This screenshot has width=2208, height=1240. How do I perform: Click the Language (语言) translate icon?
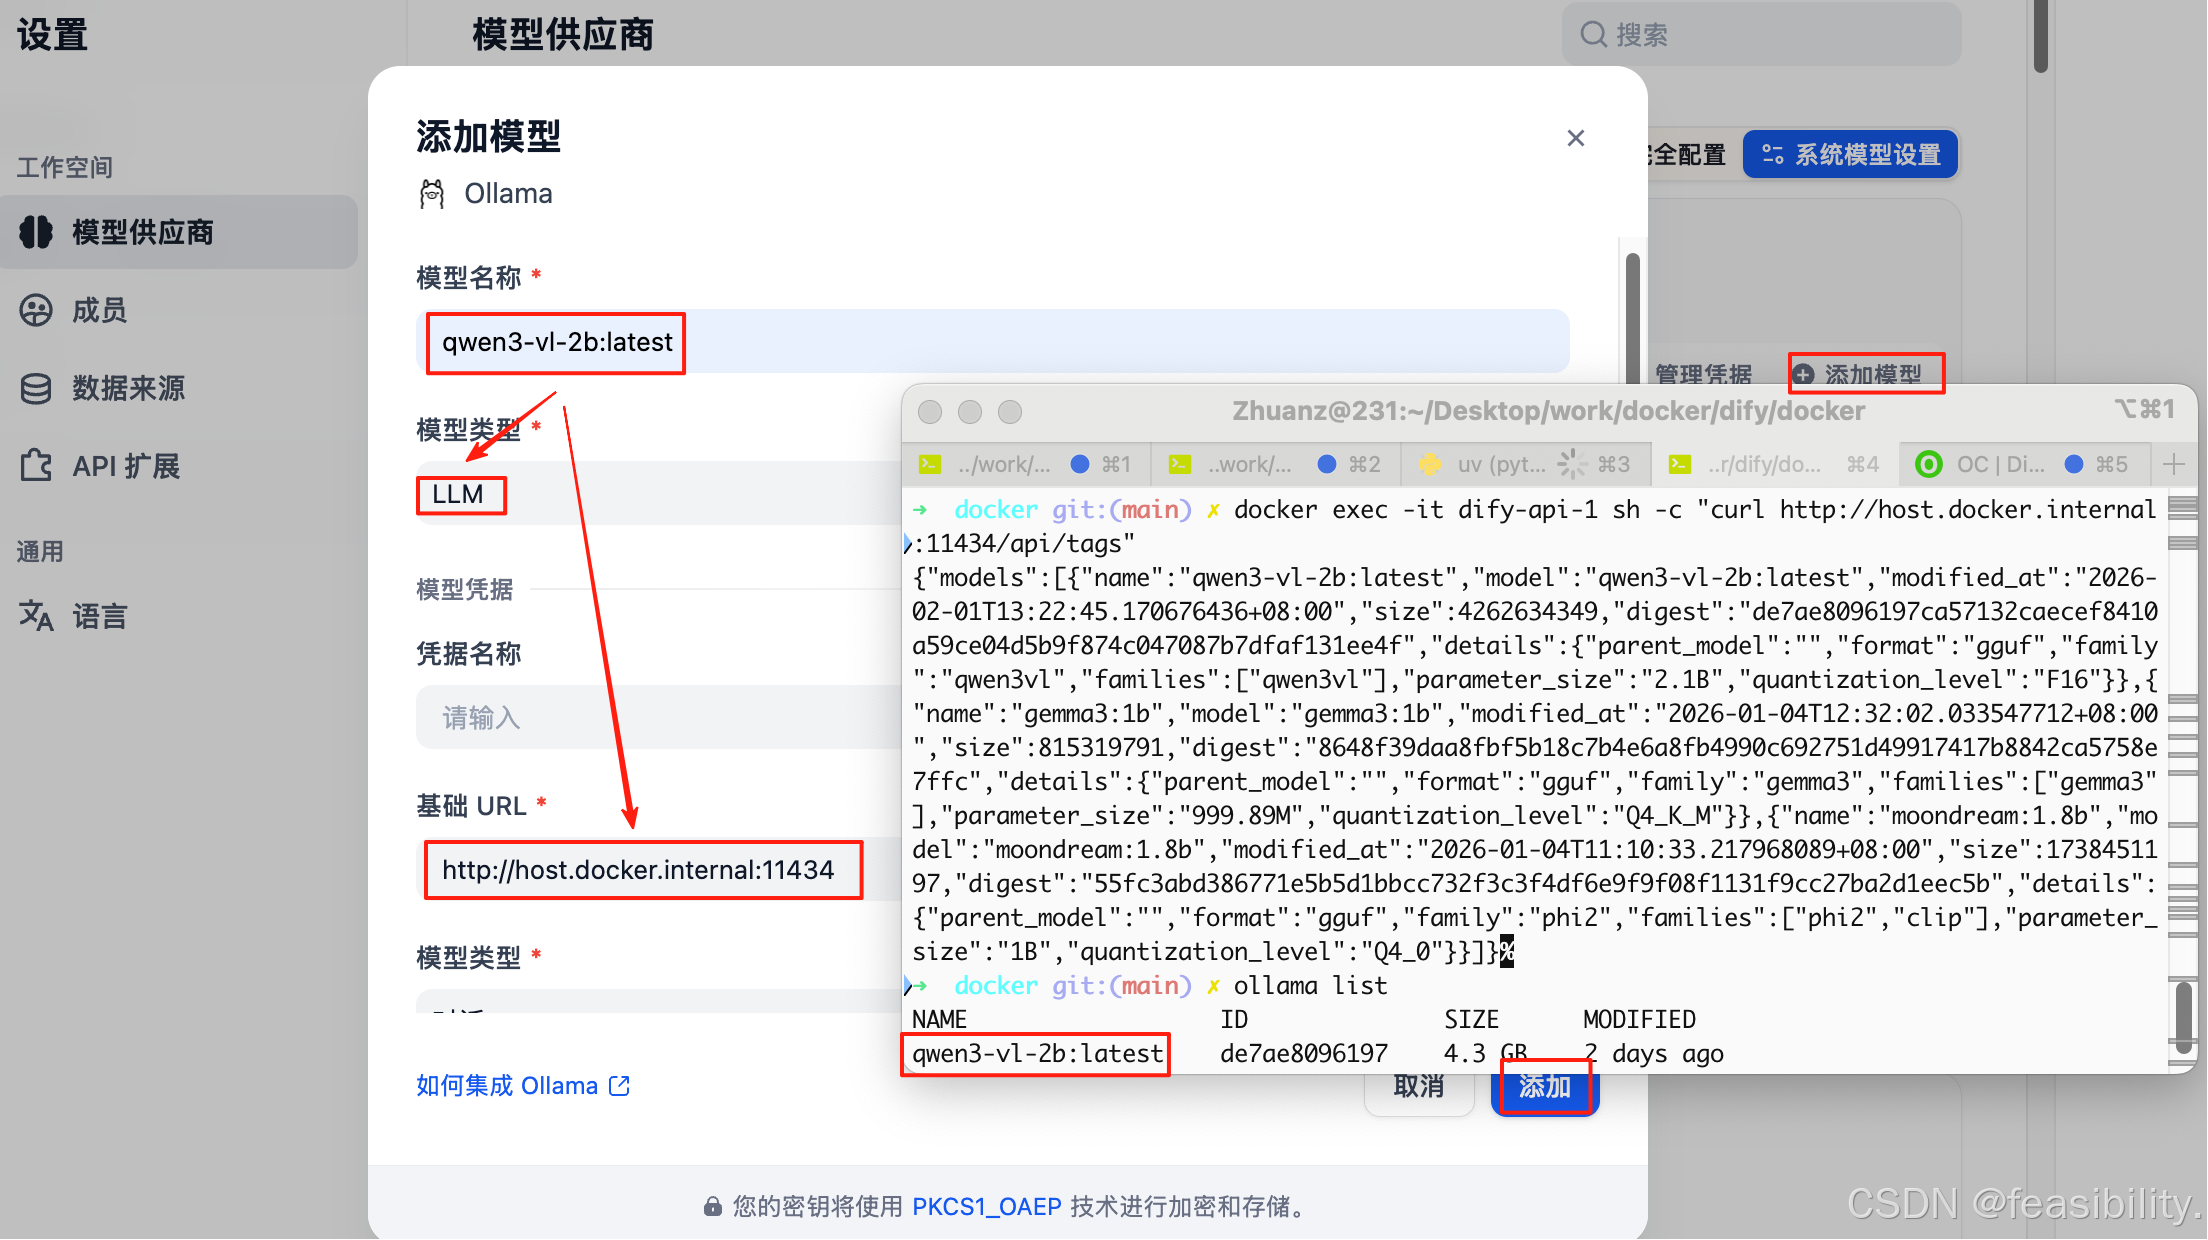[36, 616]
